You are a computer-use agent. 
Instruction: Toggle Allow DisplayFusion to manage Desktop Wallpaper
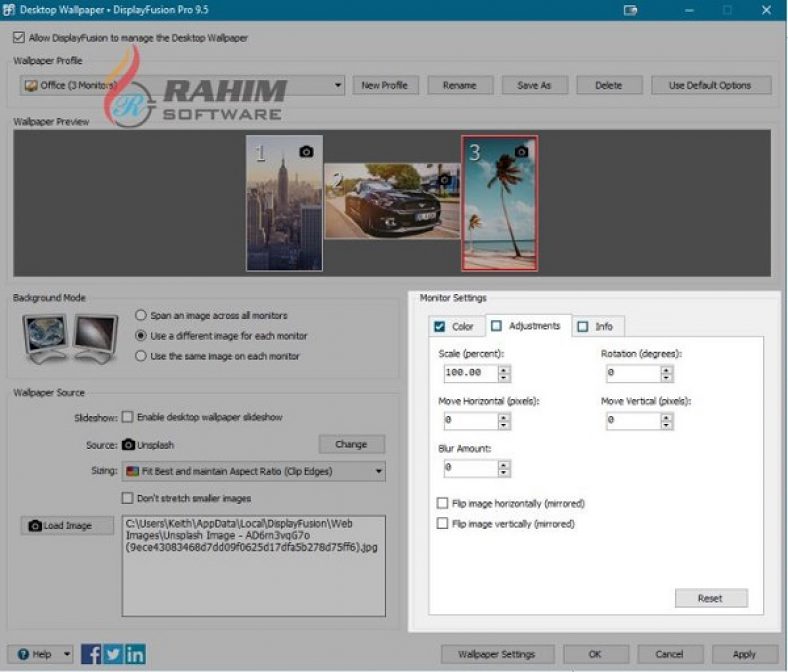(x=19, y=38)
